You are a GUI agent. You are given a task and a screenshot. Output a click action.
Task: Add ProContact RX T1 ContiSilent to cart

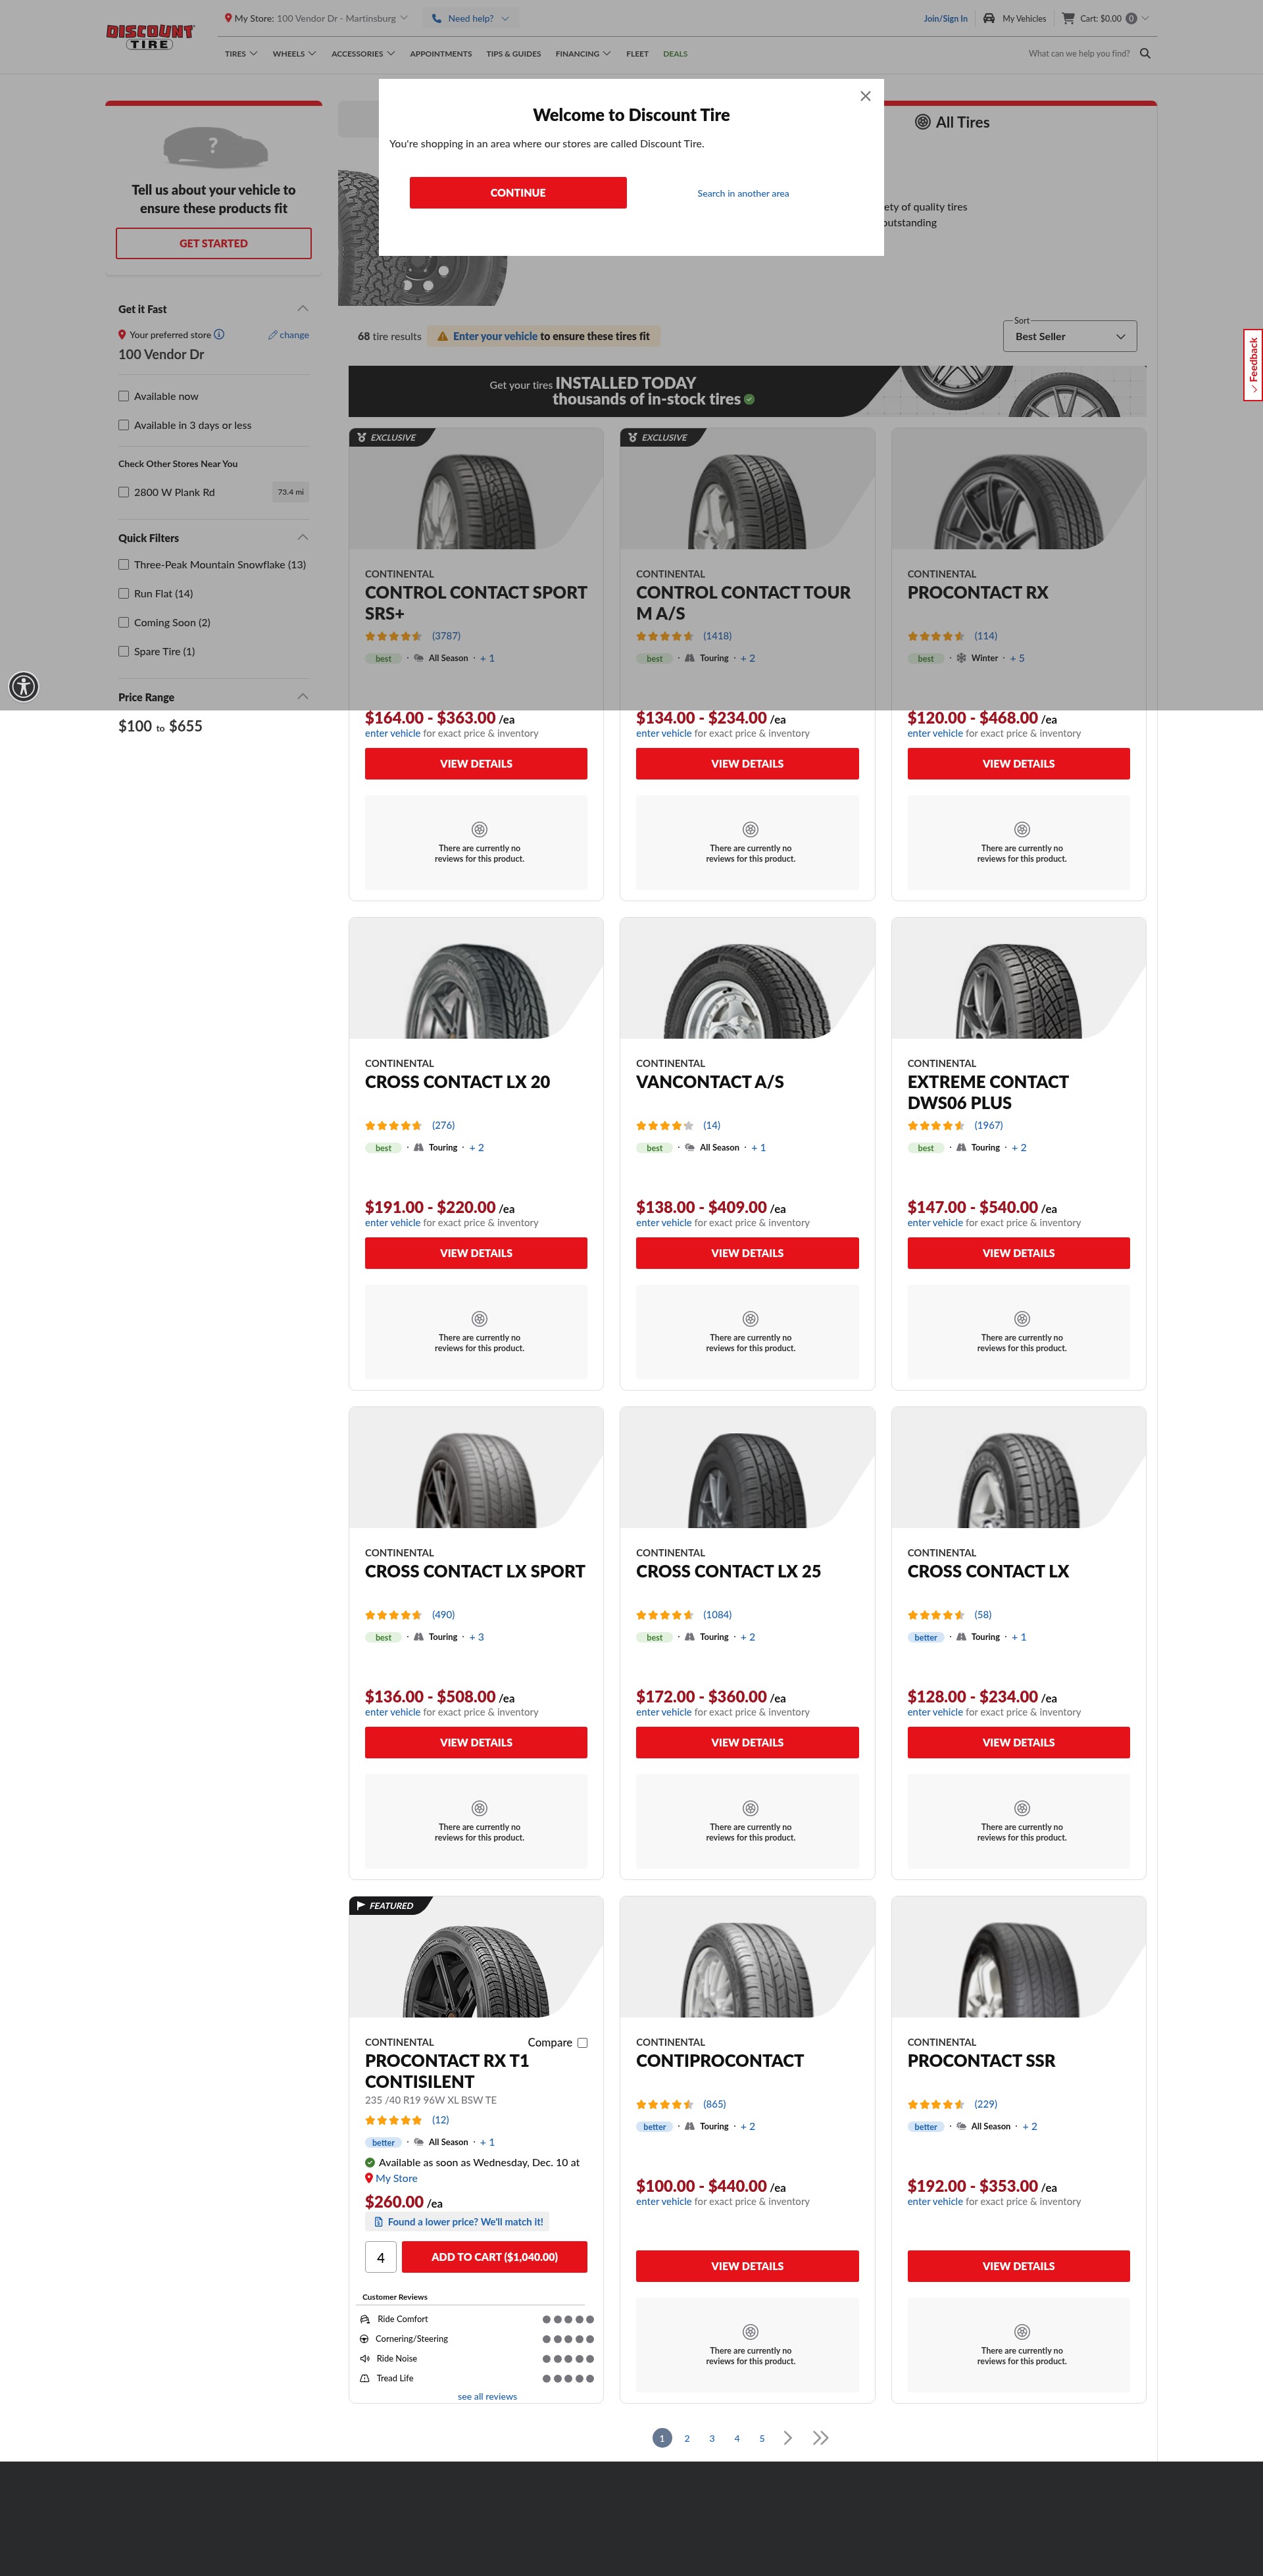coord(495,2256)
